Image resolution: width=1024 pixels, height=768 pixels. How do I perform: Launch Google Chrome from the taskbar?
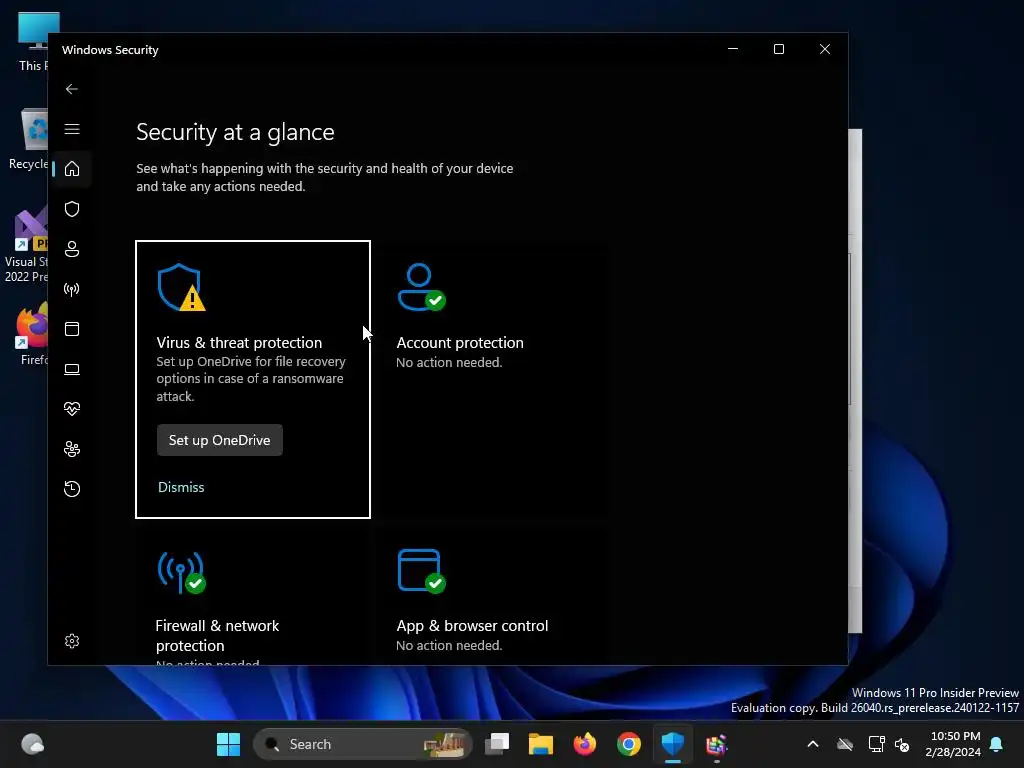628,744
